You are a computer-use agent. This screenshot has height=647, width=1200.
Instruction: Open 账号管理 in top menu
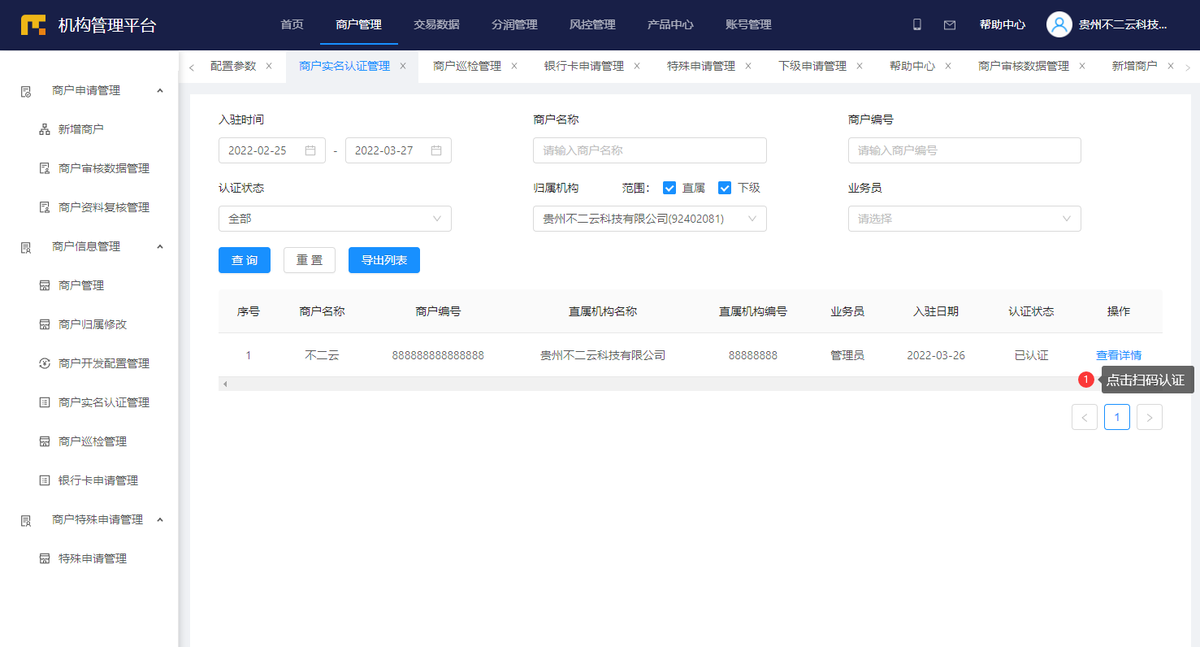click(748, 24)
